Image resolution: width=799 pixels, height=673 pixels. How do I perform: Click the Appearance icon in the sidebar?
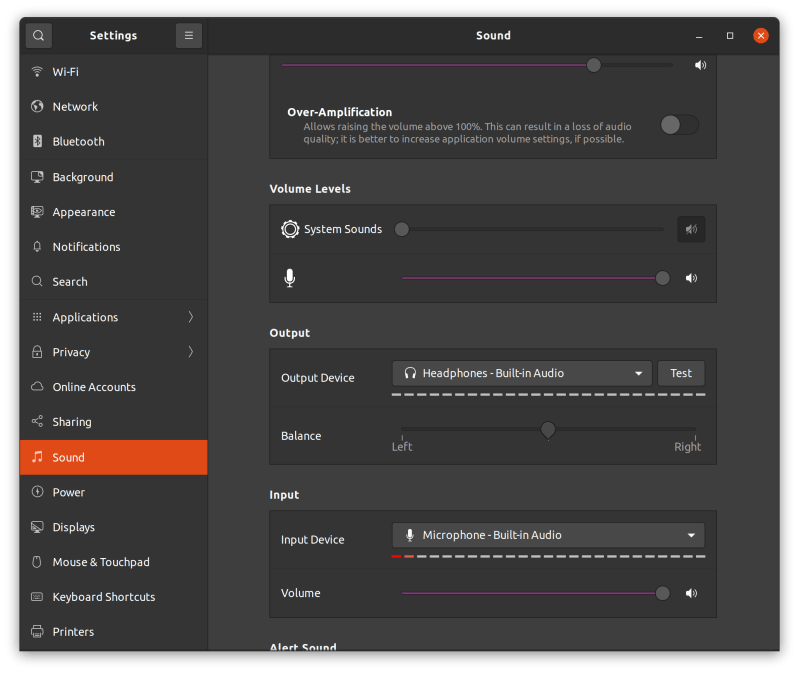37,212
